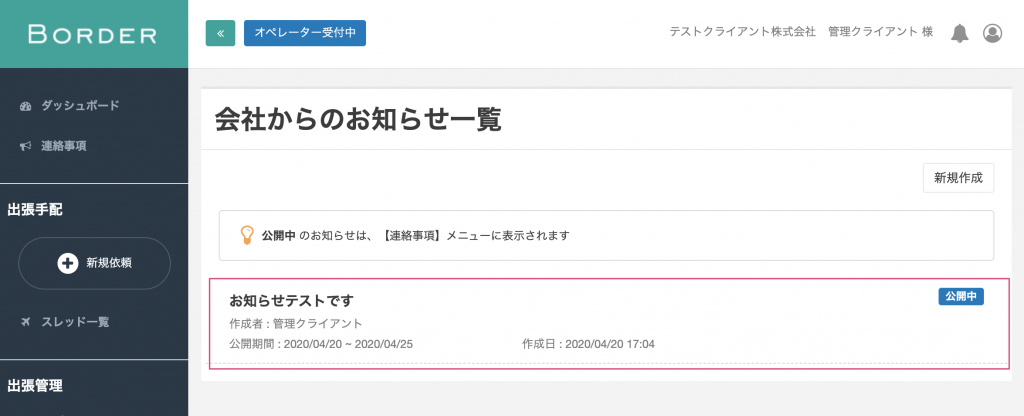Open スレッド一覧 in the sidebar

click(75, 322)
